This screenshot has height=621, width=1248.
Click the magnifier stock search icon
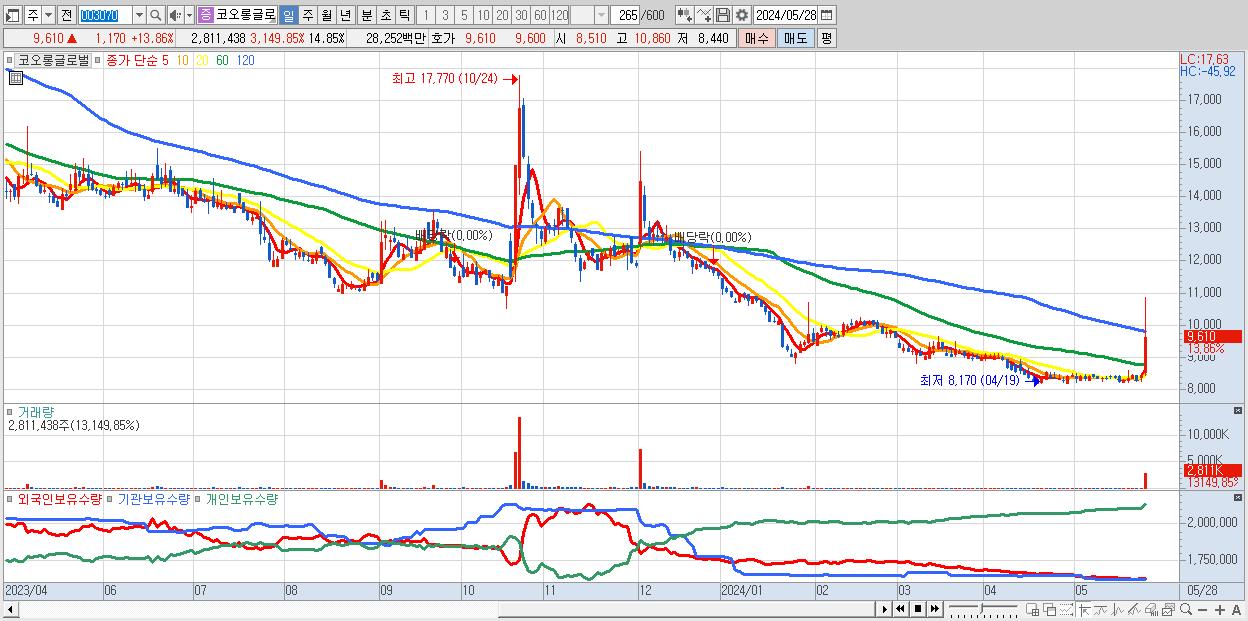[155, 15]
